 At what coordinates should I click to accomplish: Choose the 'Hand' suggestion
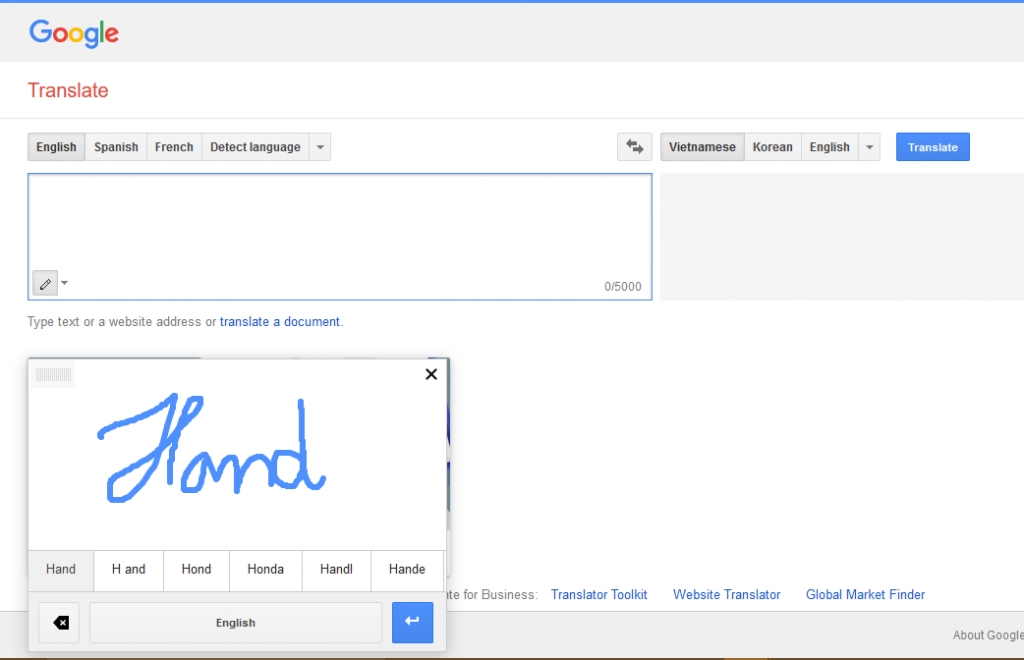[61, 569]
